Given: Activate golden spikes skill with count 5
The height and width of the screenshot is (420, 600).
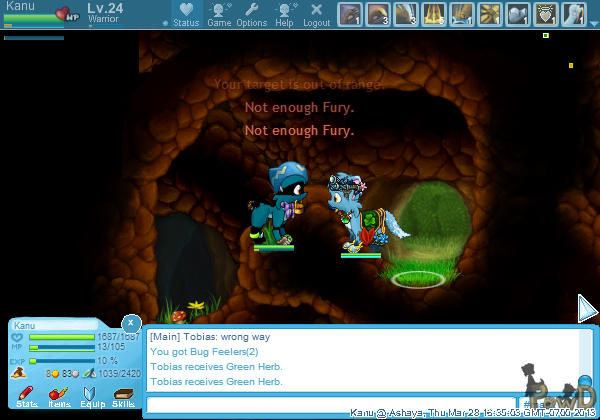Looking at the screenshot, I should pyautogui.click(x=434, y=14).
